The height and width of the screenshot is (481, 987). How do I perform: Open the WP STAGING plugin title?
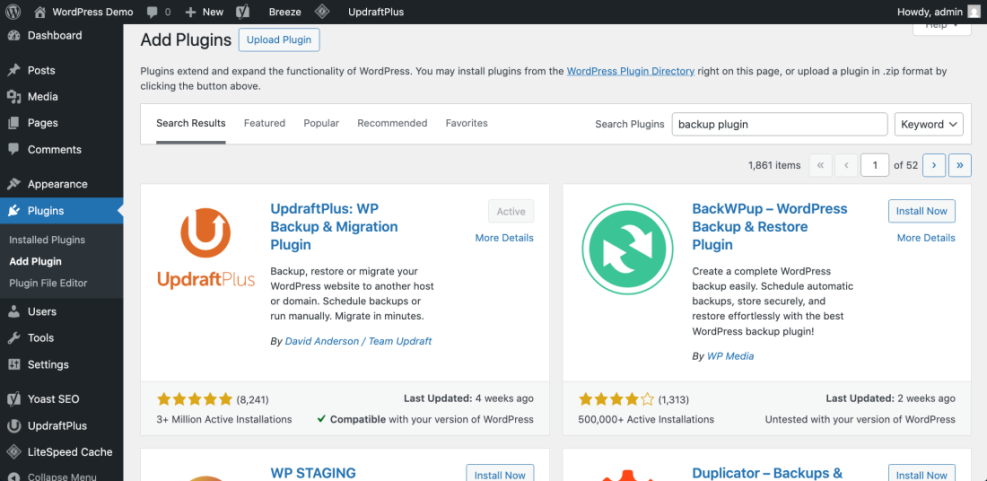pyautogui.click(x=313, y=472)
